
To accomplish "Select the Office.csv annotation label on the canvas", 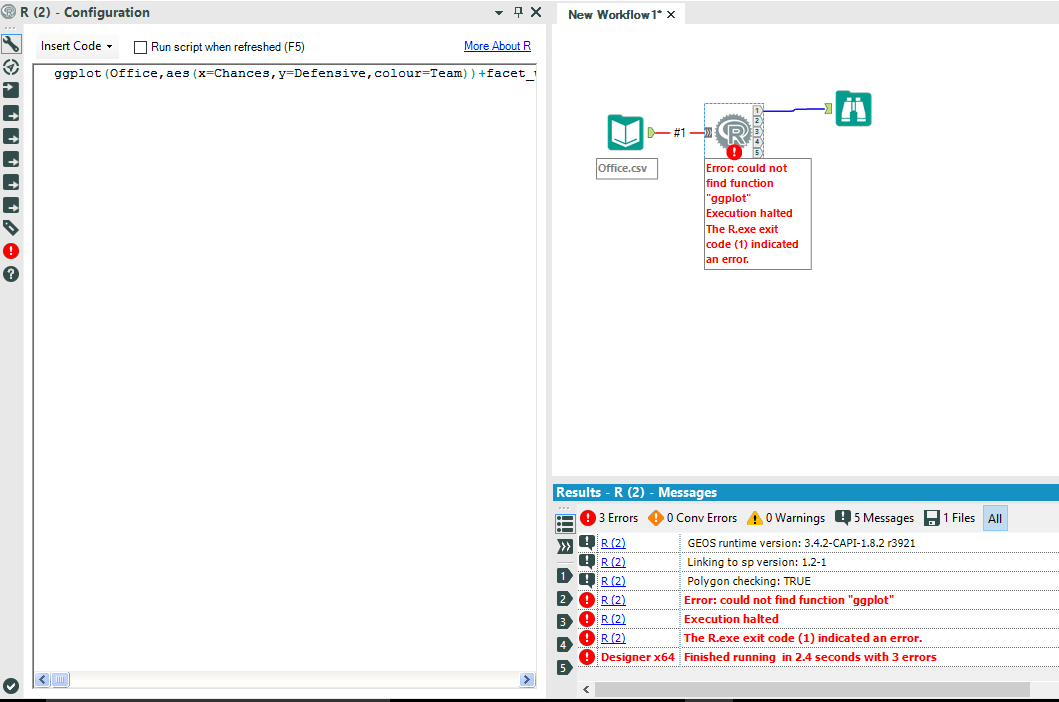I will pyautogui.click(x=627, y=168).
